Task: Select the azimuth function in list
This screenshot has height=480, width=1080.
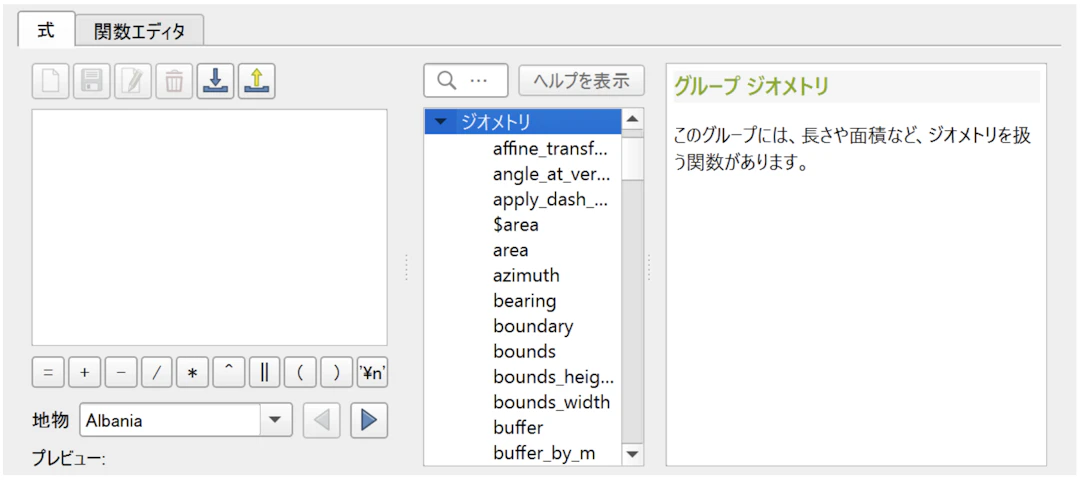Action: coord(526,275)
